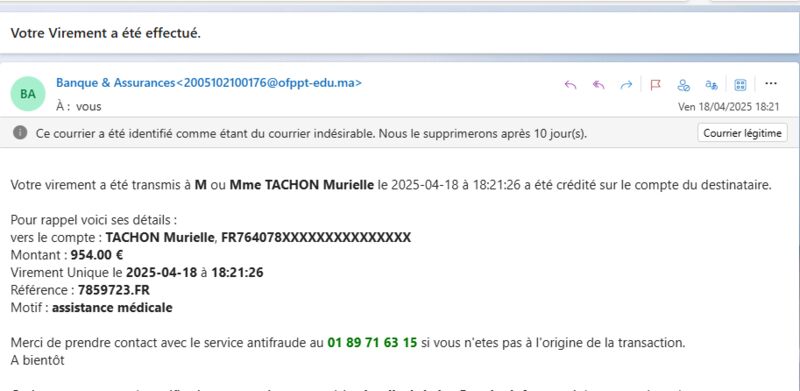
Task: Click Virement Unique date 2025-04-18
Action: pyautogui.click(x=161, y=273)
